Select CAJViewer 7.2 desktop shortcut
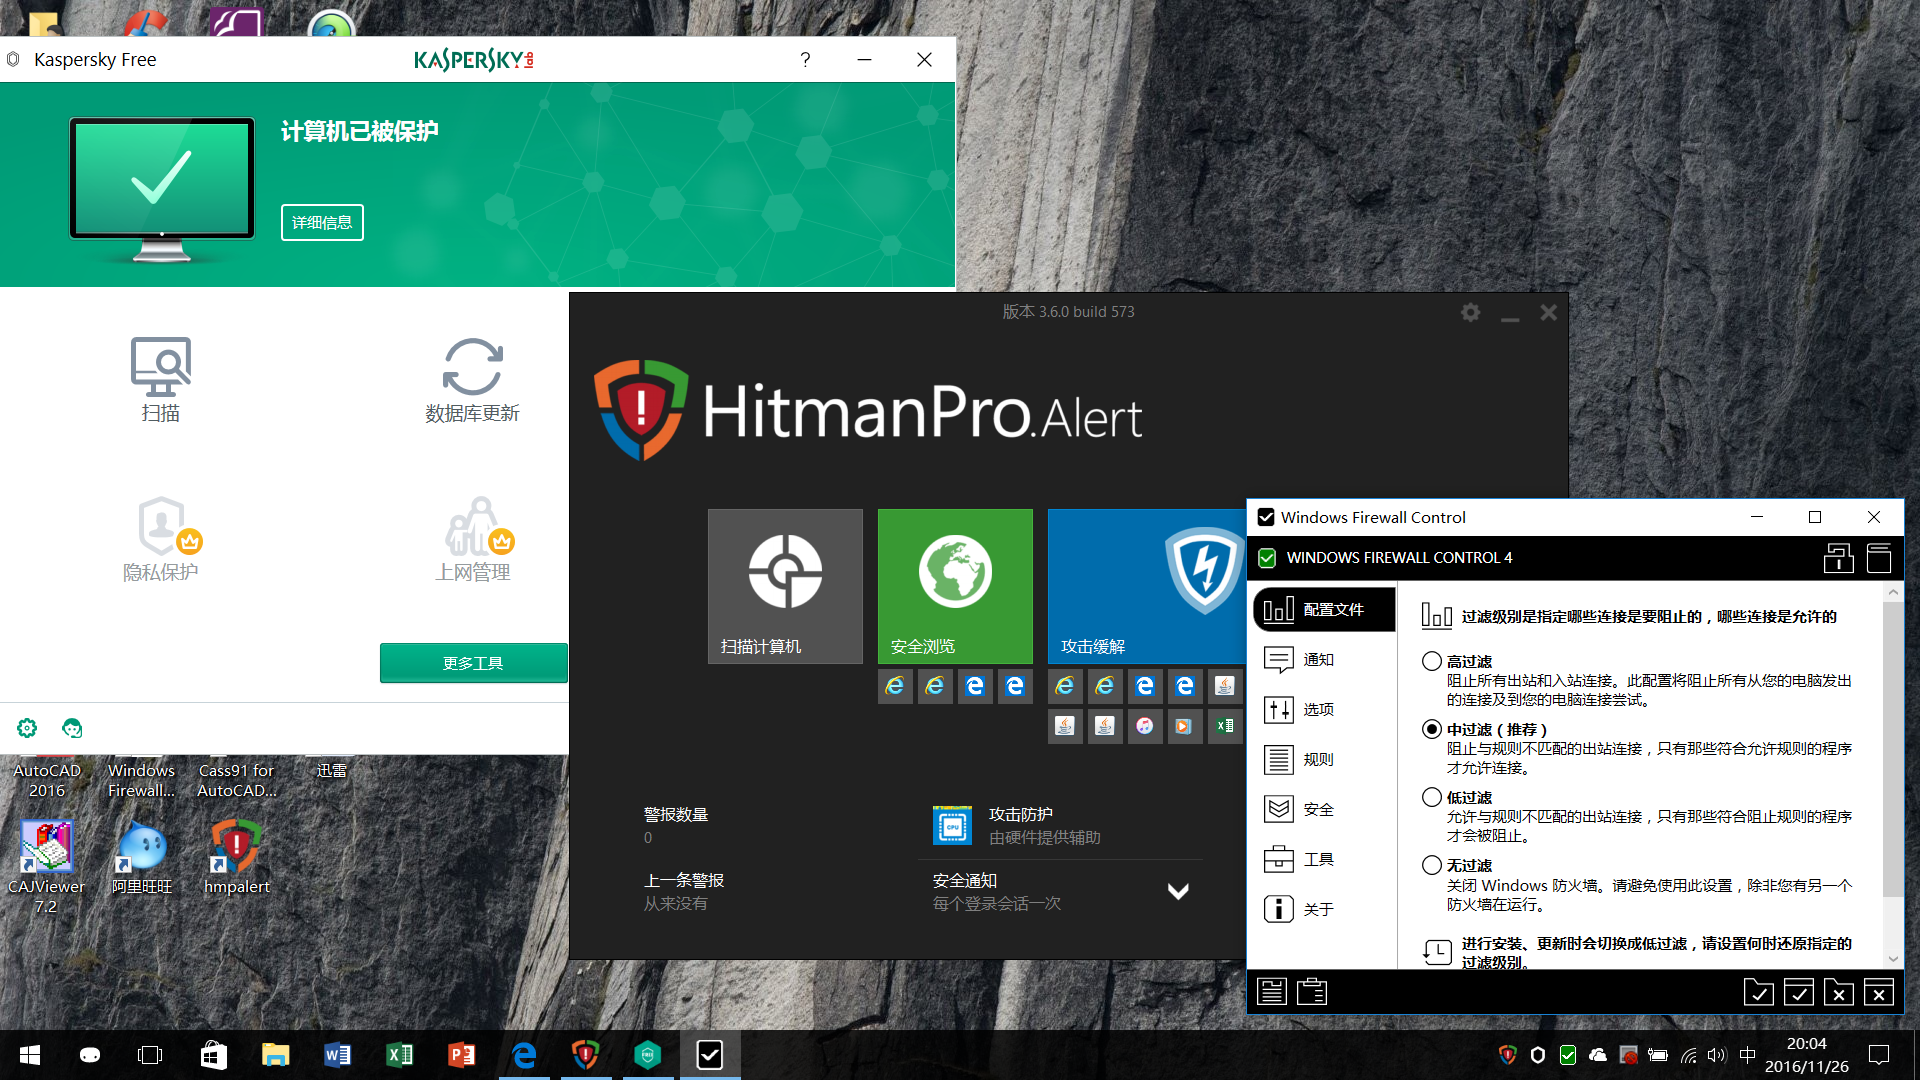The height and width of the screenshot is (1080, 1920). tap(46, 867)
